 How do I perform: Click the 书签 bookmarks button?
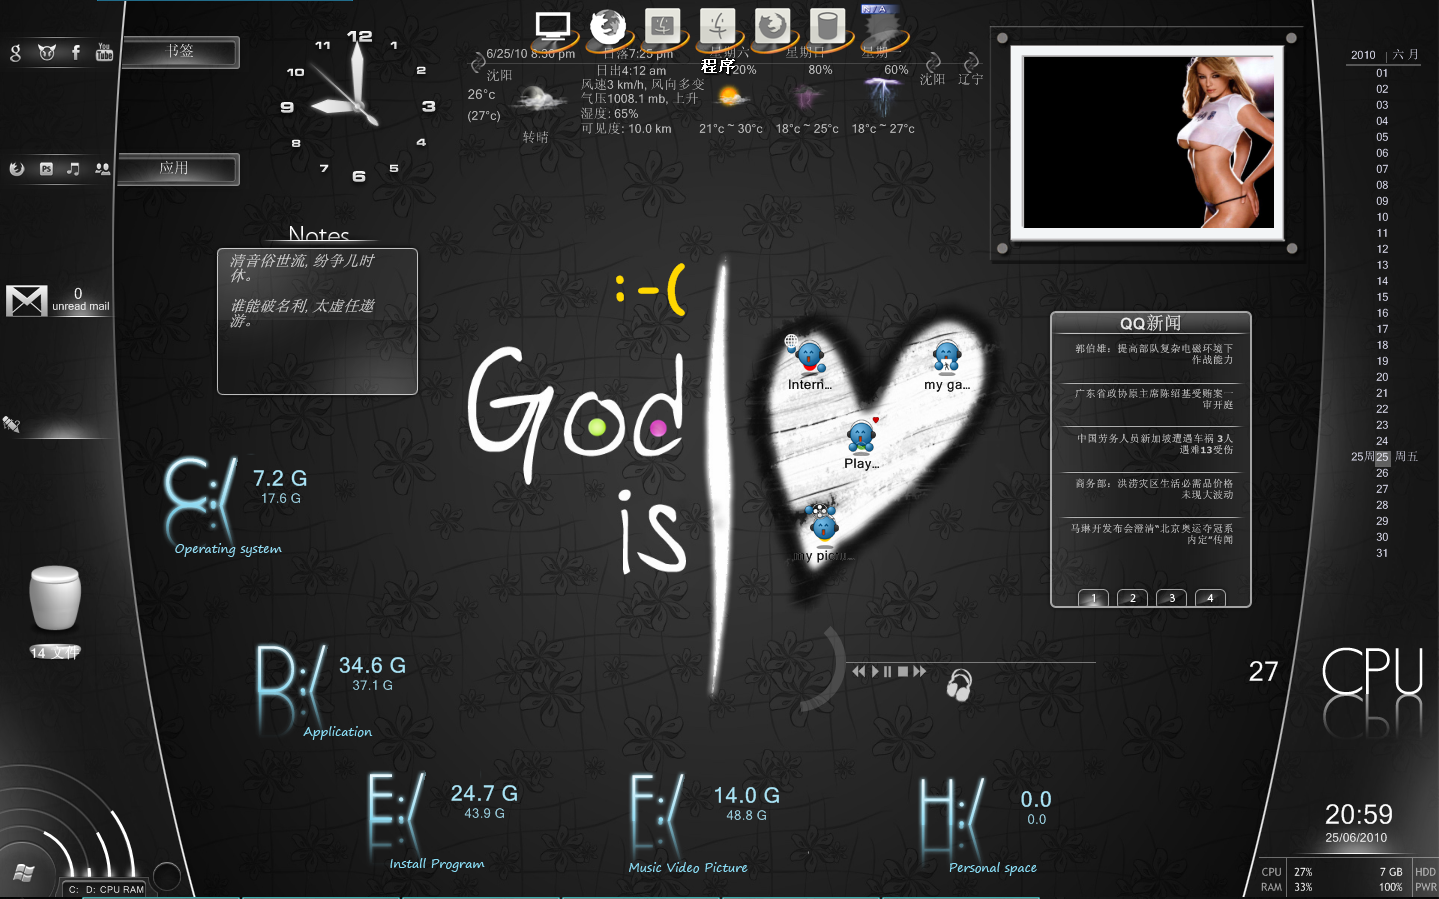click(179, 52)
